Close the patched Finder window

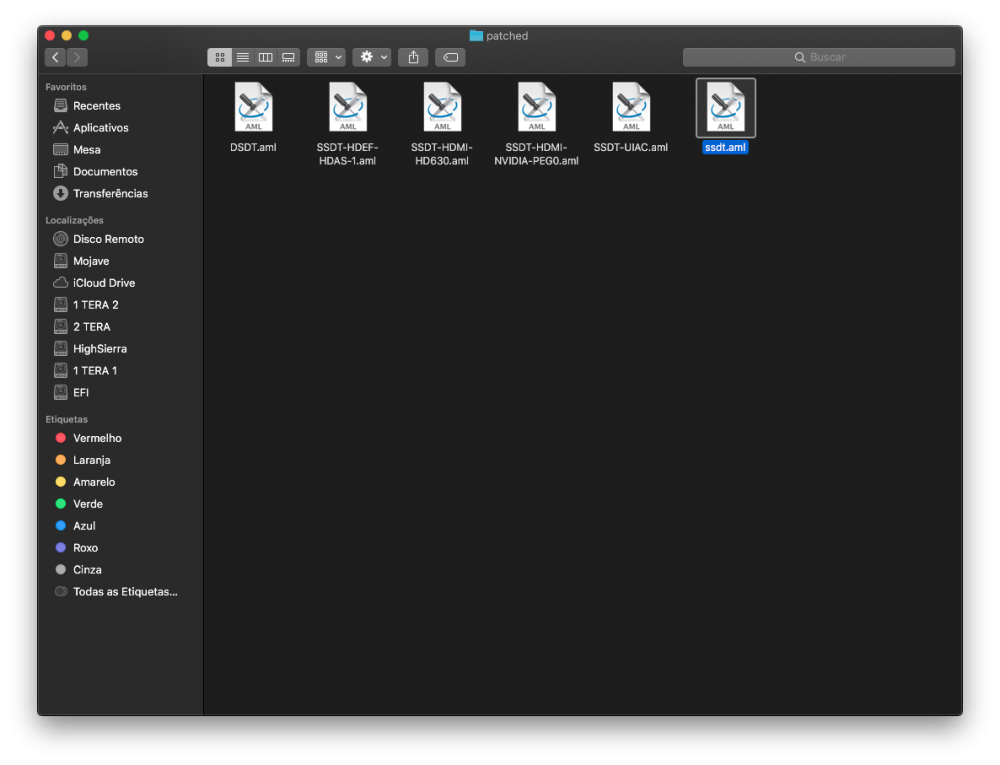50,36
